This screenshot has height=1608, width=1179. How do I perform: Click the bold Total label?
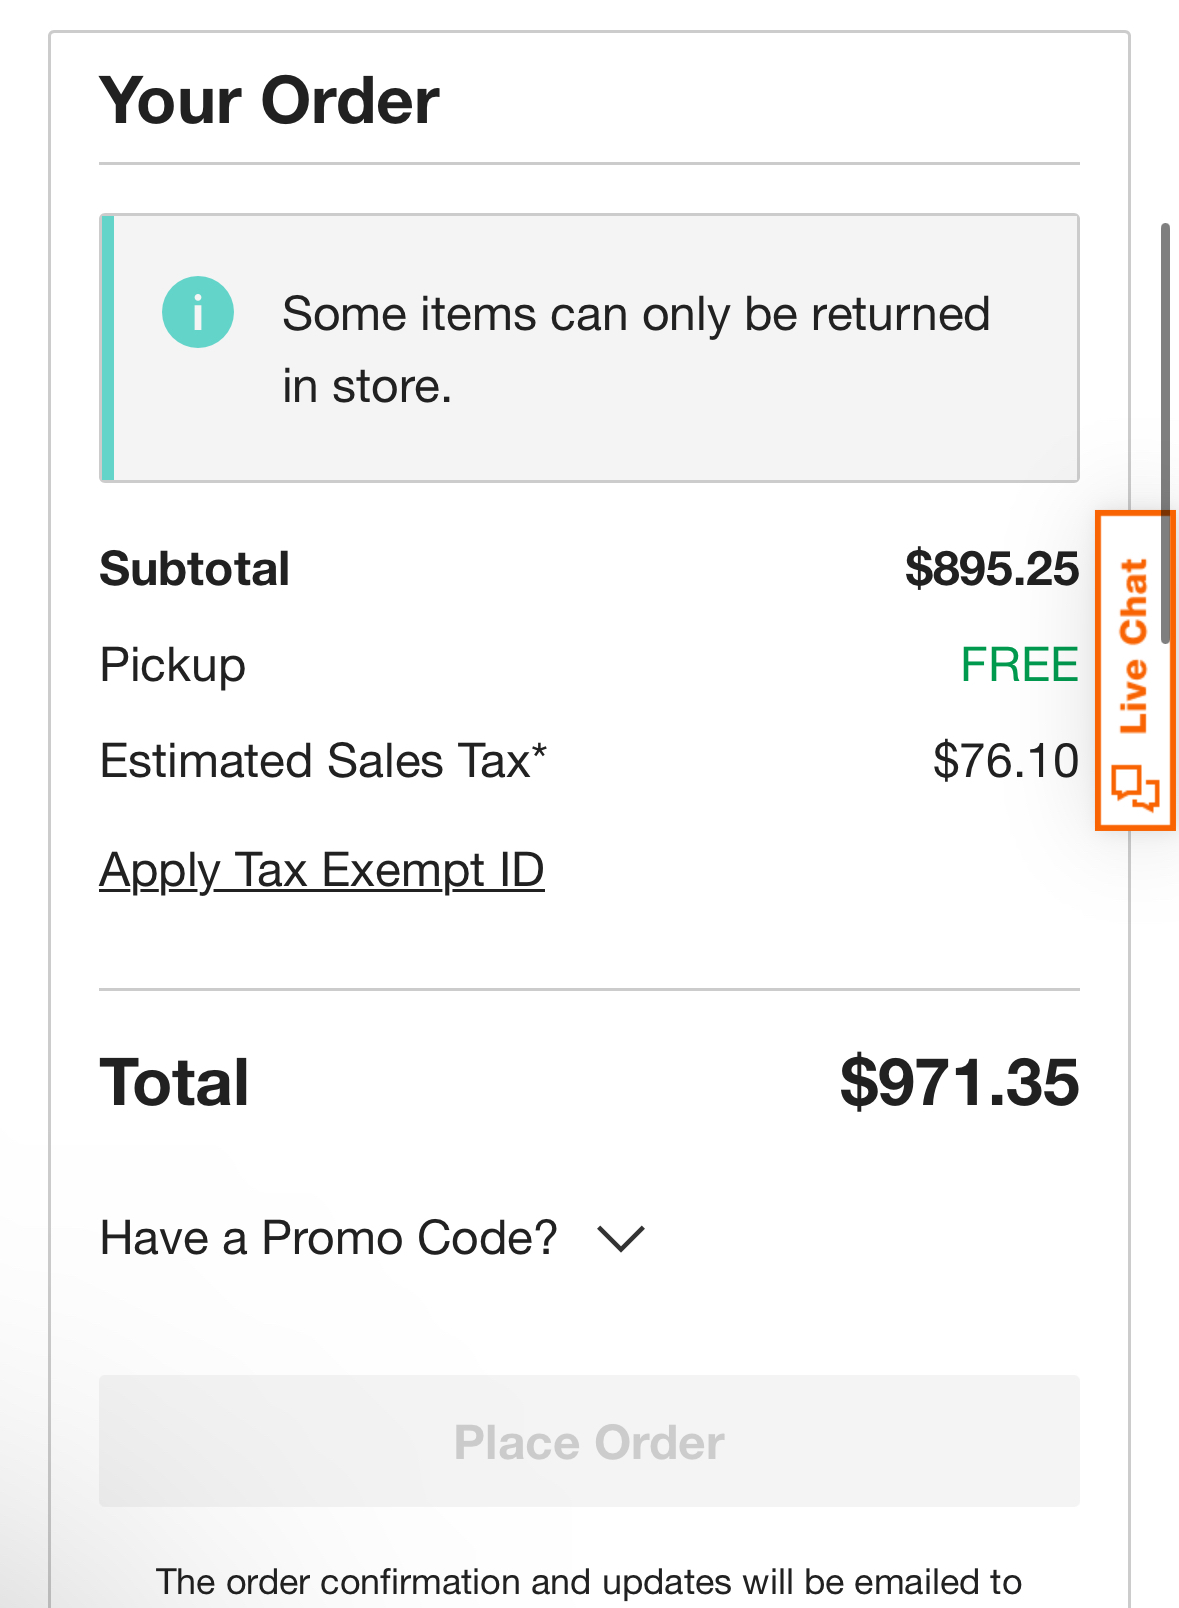tap(174, 1083)
